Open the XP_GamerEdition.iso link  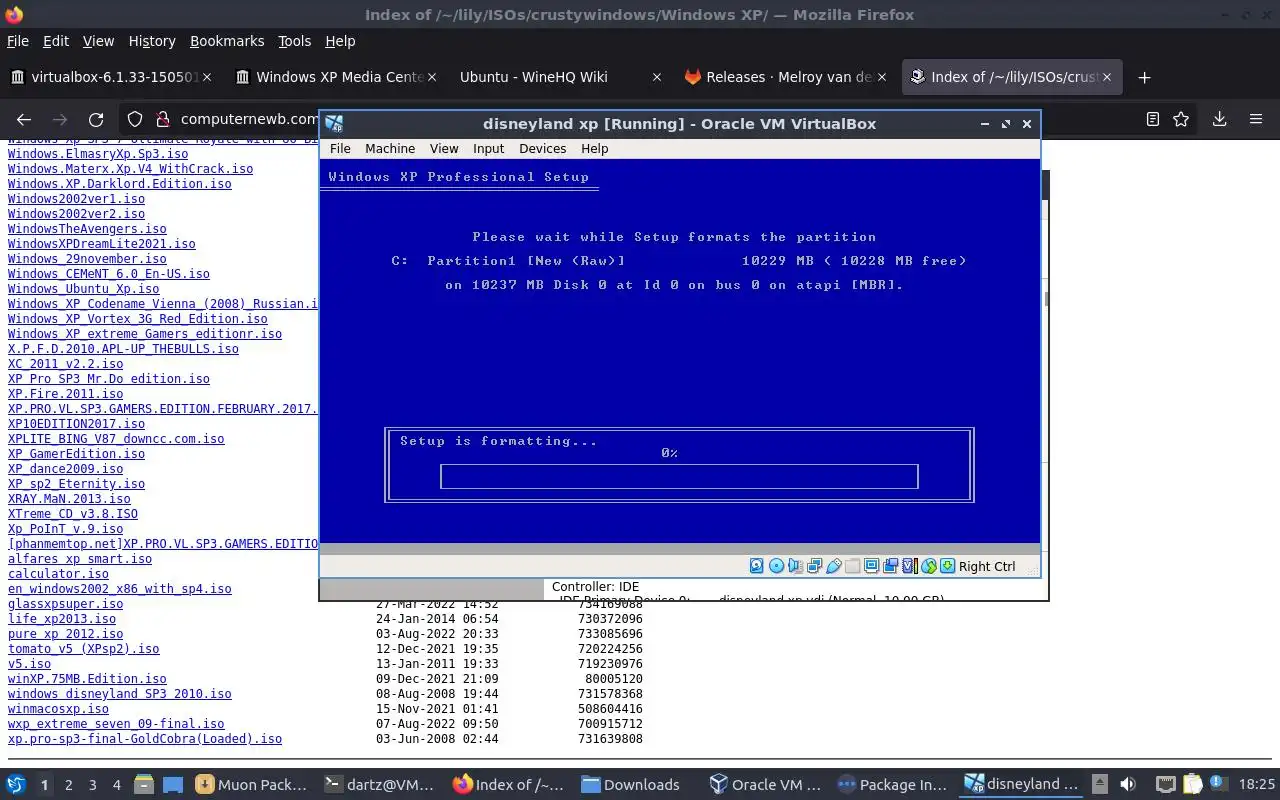coord(76,454)
